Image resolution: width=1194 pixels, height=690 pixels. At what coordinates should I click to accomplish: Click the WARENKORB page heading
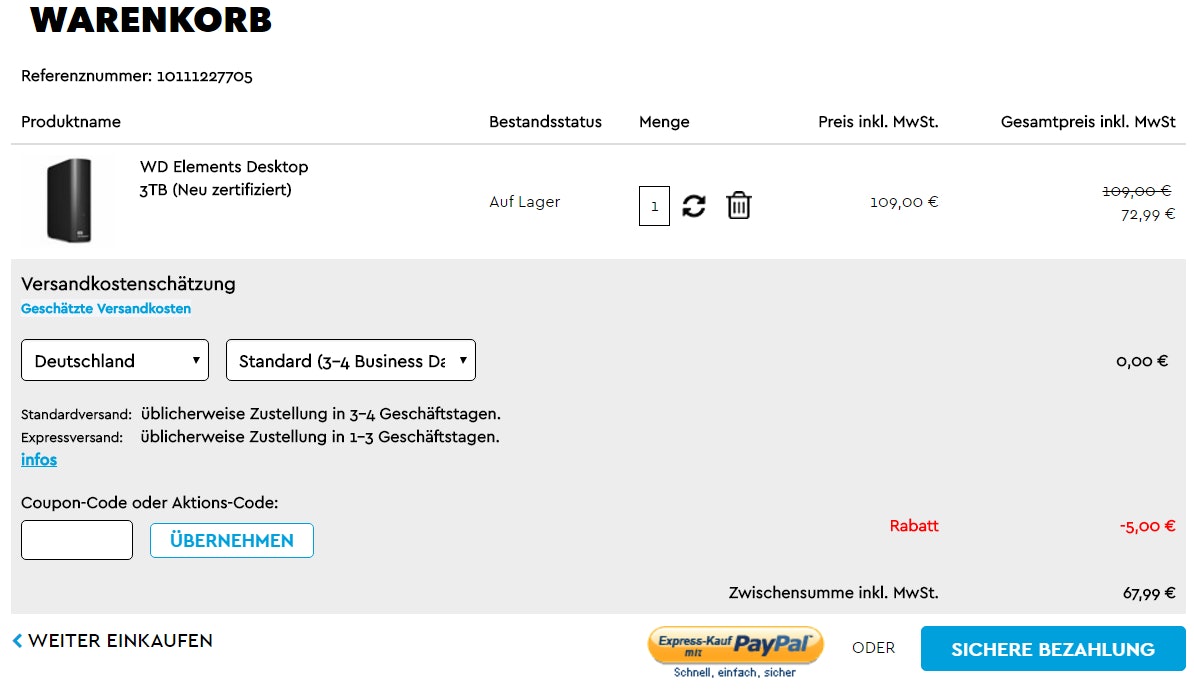(151, 20)
